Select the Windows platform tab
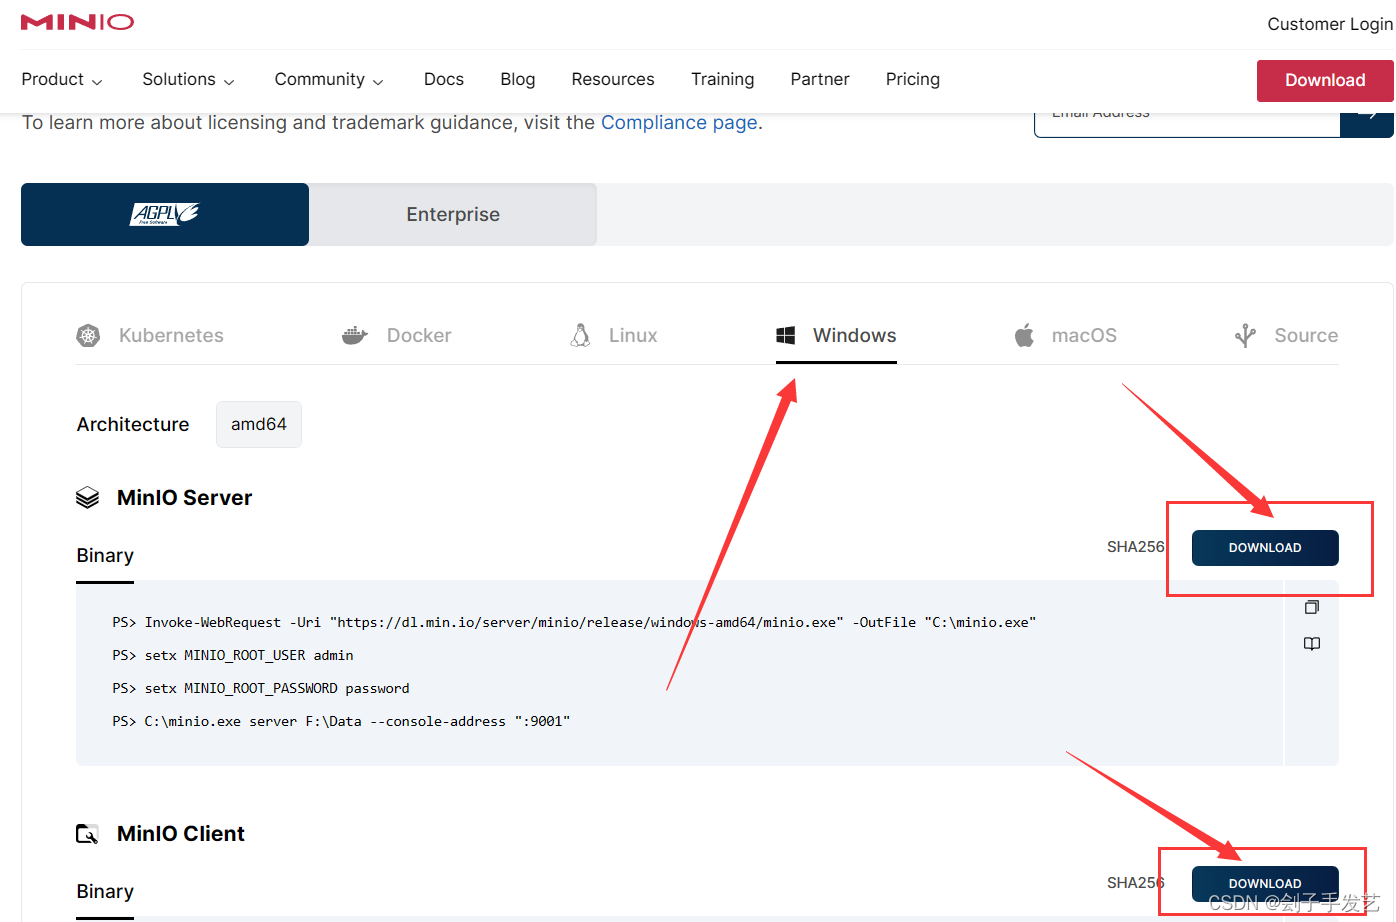The width and height of the screenshot is (1396, 922). pyautogui.click(x=836, y=336)
